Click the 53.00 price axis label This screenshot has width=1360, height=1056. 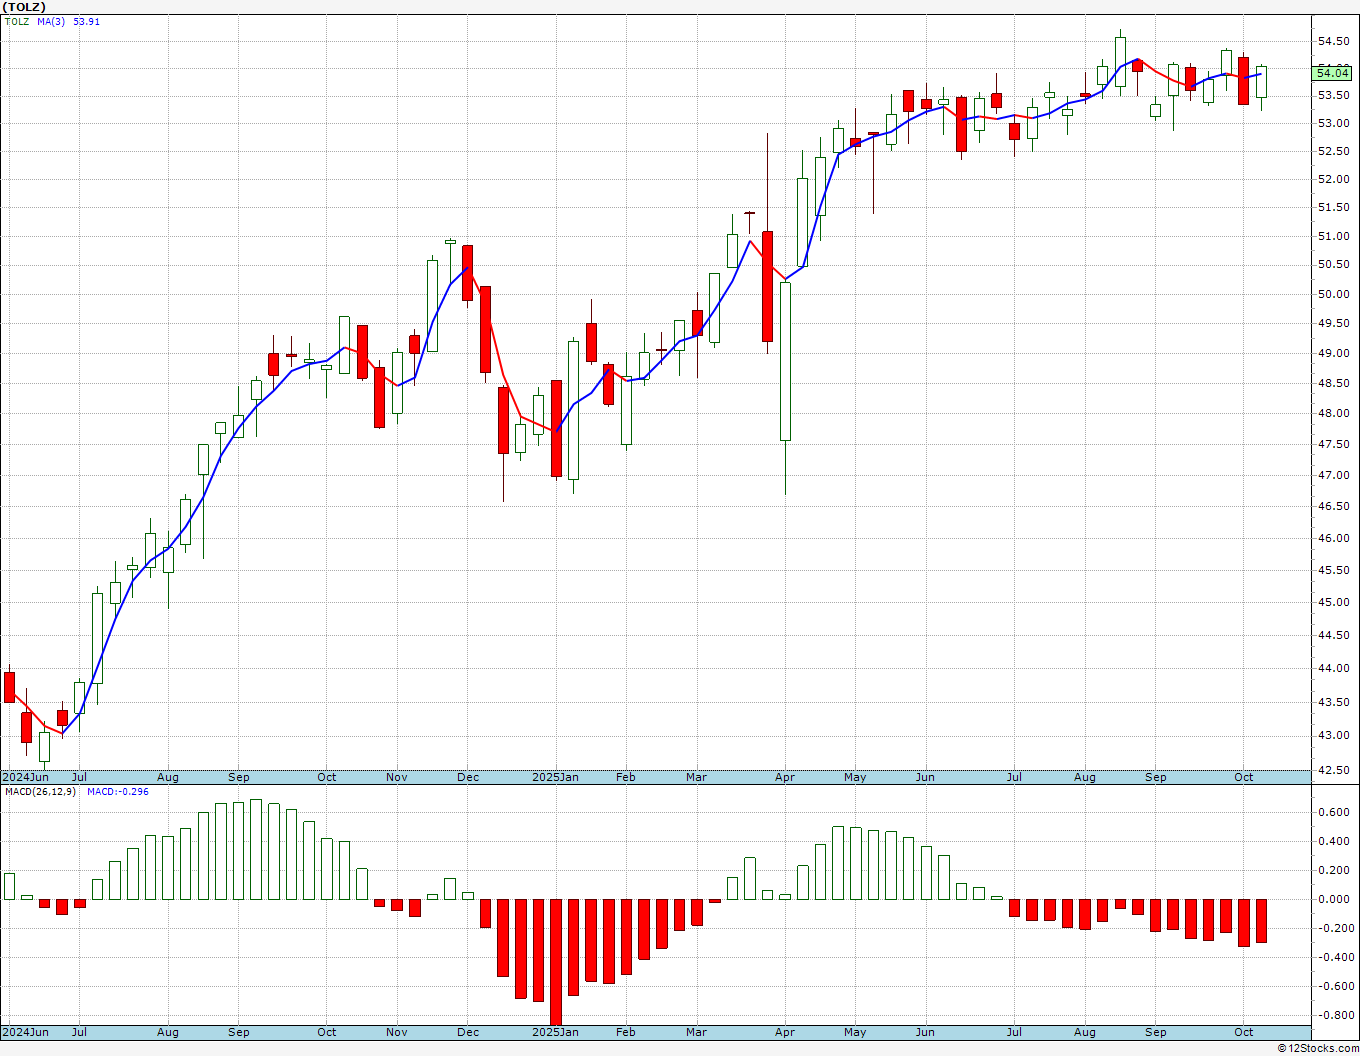pyautogui.click(x=1334, y=123)
